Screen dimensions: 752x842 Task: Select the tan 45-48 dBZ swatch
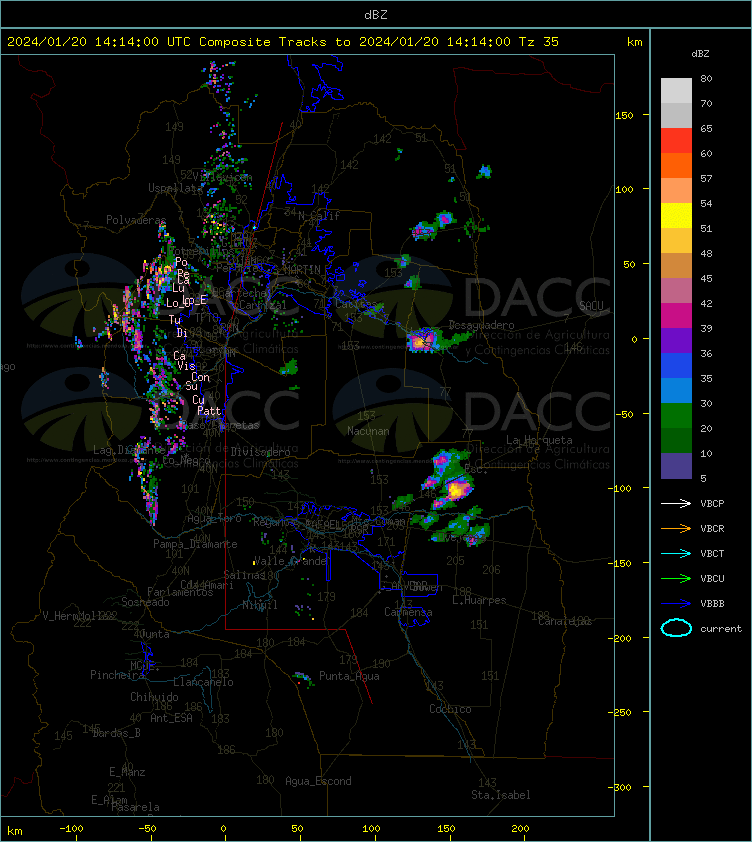[676, 265]
